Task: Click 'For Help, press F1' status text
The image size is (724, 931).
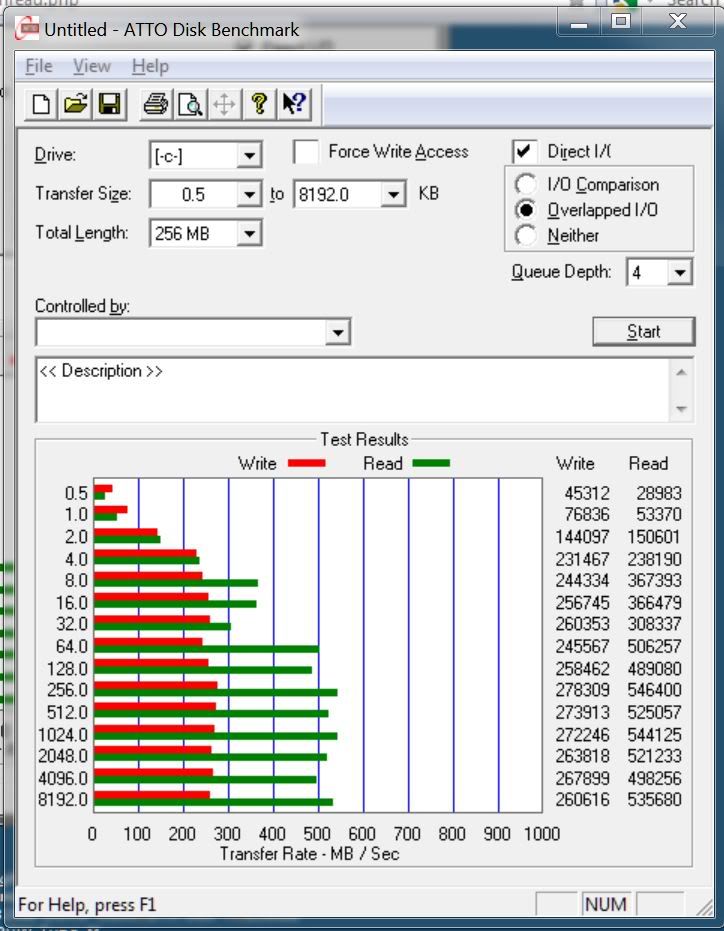Action: click(87, 905)
